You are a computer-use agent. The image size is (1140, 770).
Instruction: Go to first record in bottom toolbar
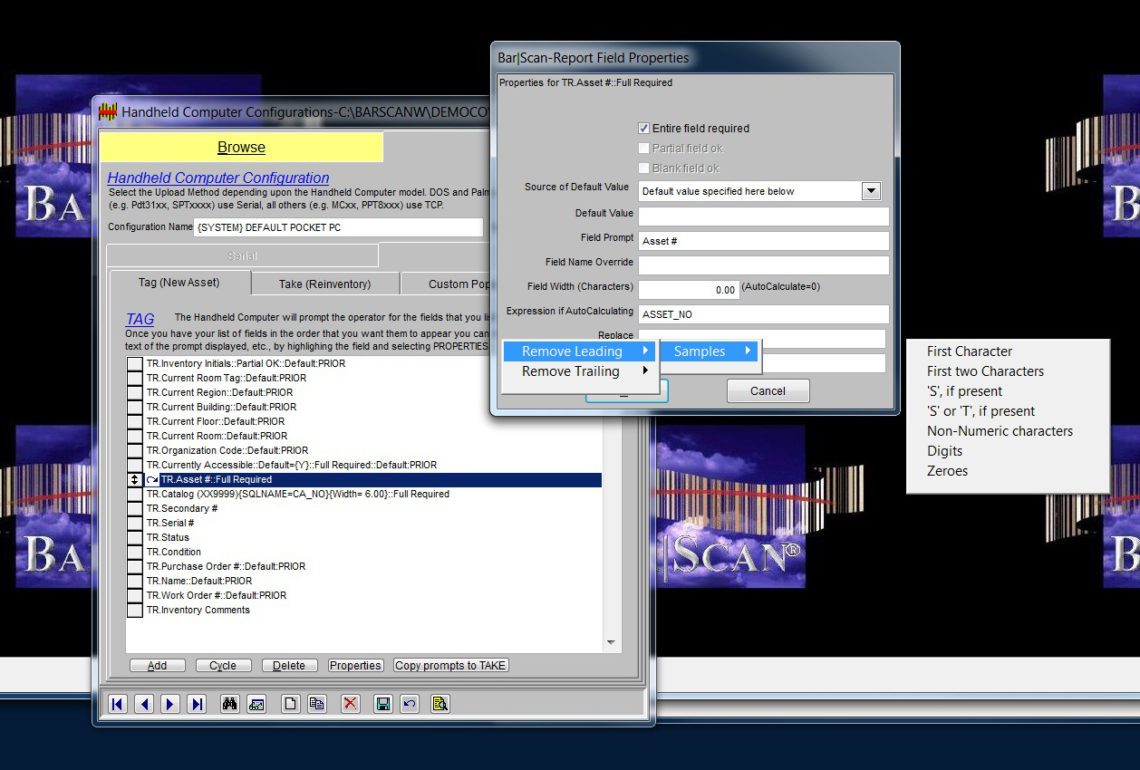[118, 704]
